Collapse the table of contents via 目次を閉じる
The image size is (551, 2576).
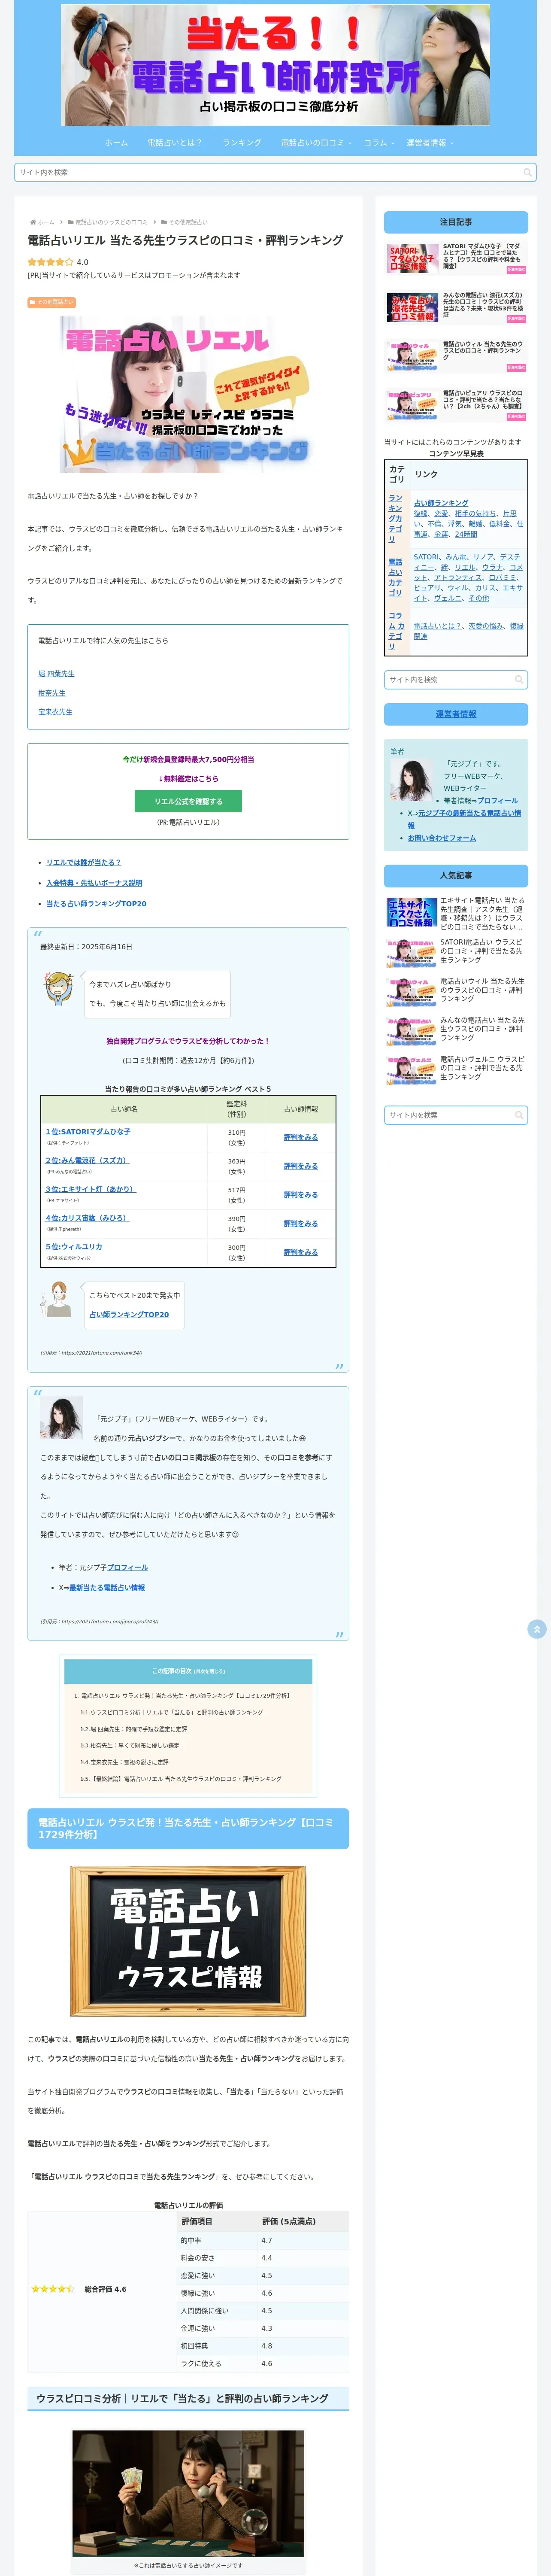pos(209,1671)
